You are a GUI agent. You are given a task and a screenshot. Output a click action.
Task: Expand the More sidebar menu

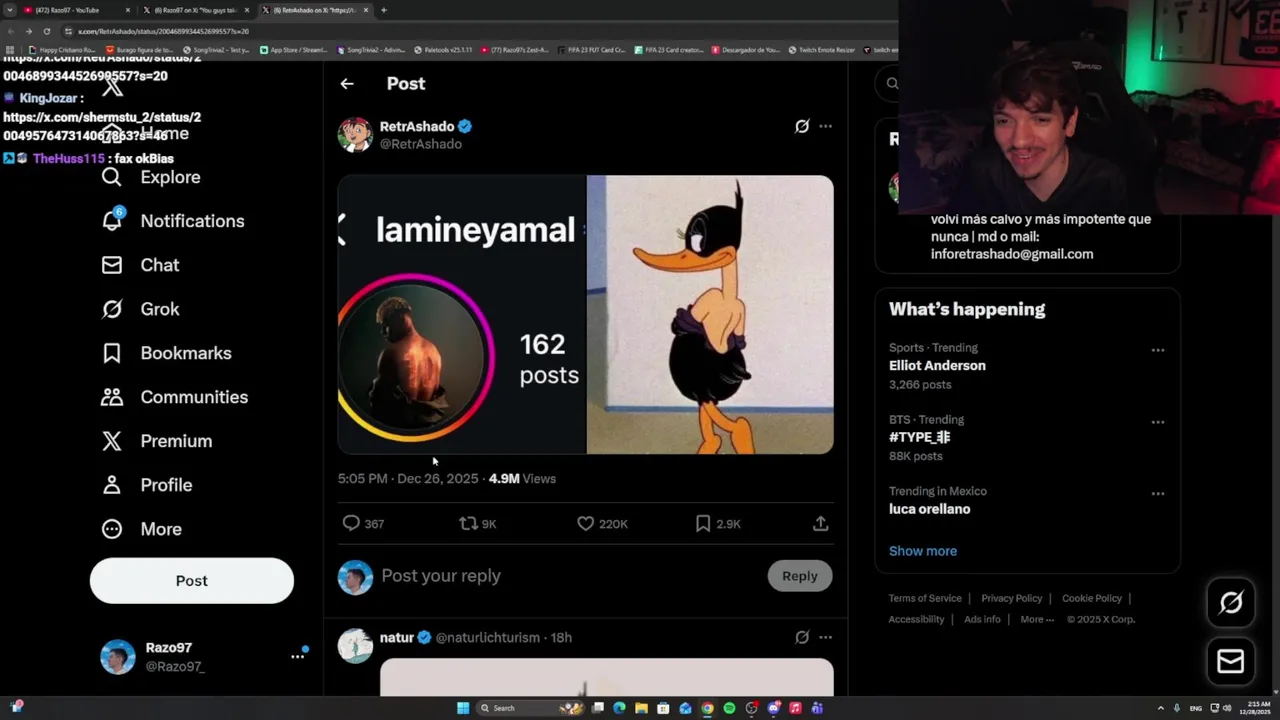141,529
